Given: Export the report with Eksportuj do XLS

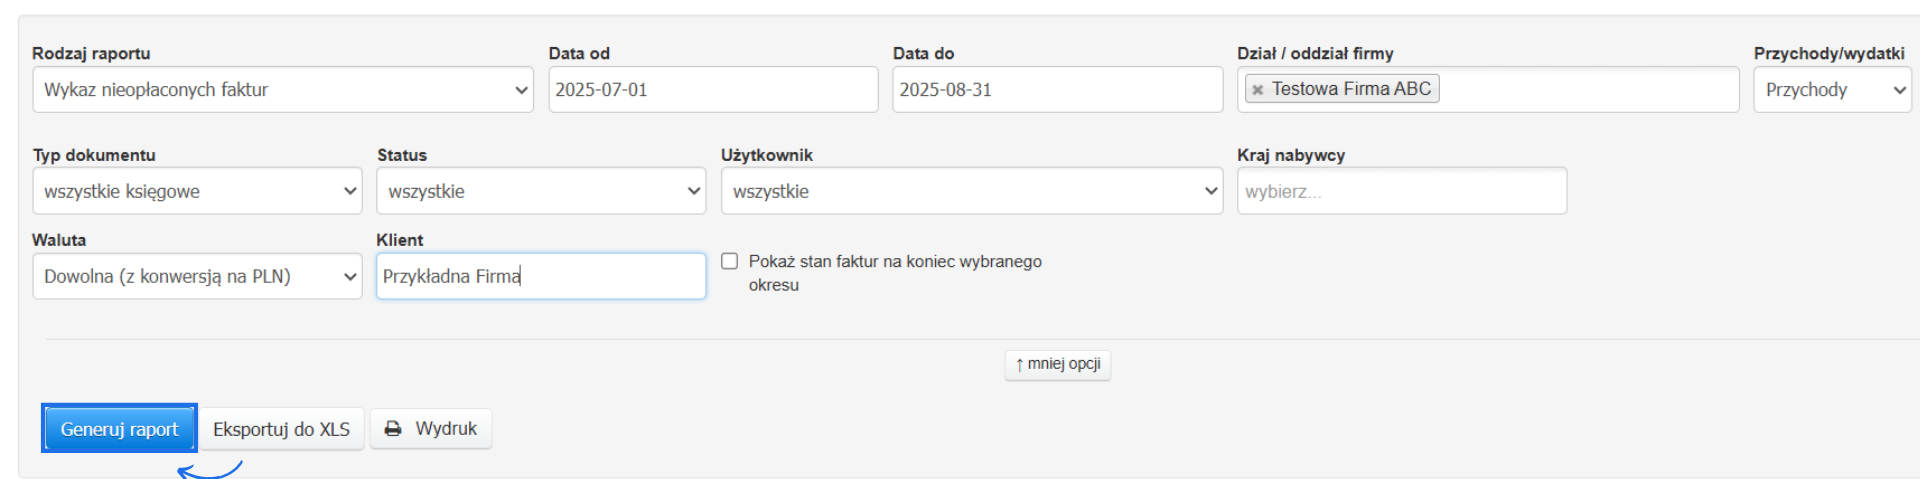Looking at the screenshot, I should pos(281,429).
